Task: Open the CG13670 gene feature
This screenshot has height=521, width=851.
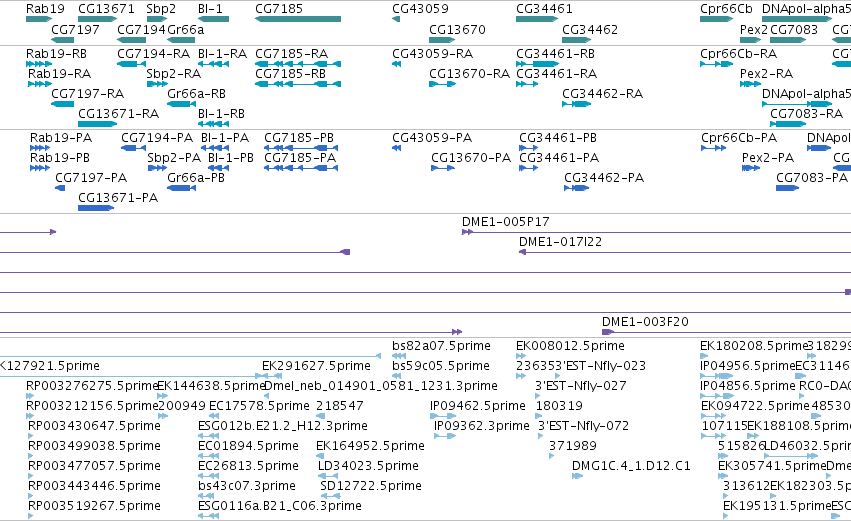Action: point(442,40)
